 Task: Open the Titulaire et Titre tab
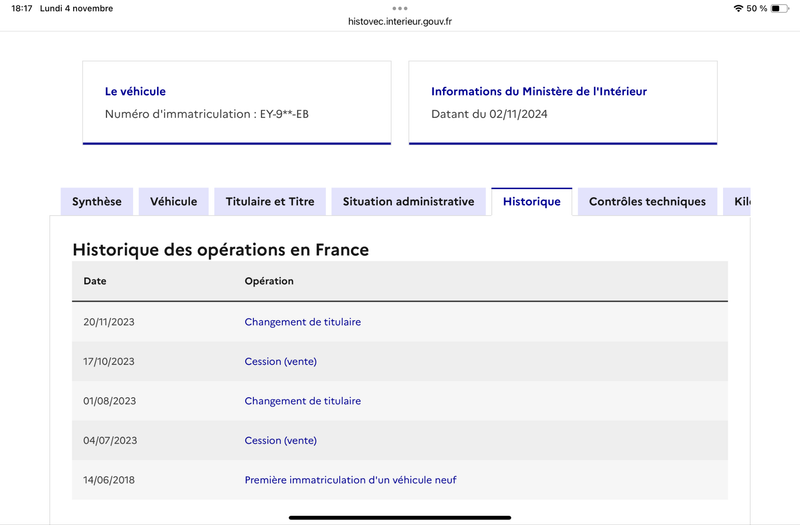(x=270, y=202)
